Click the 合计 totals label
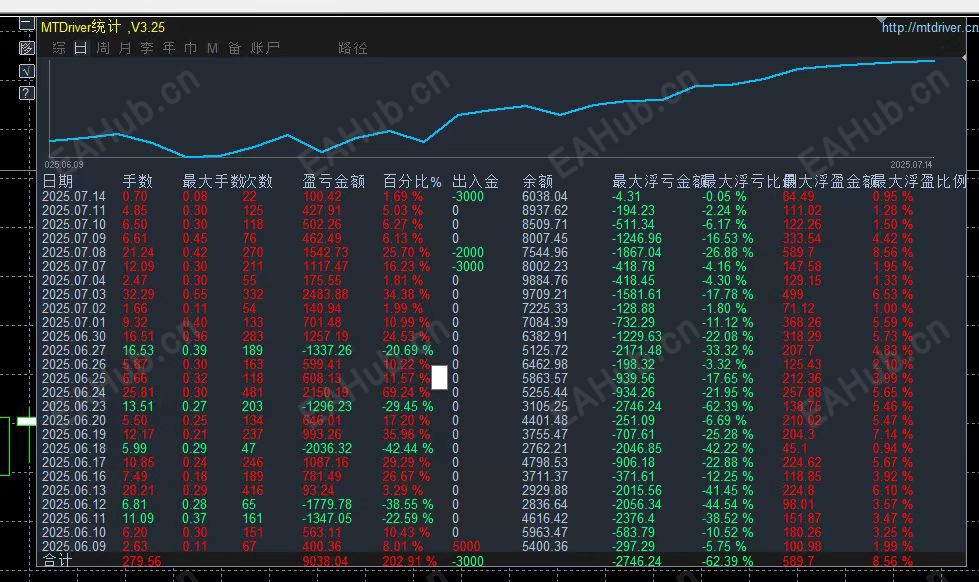Screen dimensions: 979x582 (57, 561)
